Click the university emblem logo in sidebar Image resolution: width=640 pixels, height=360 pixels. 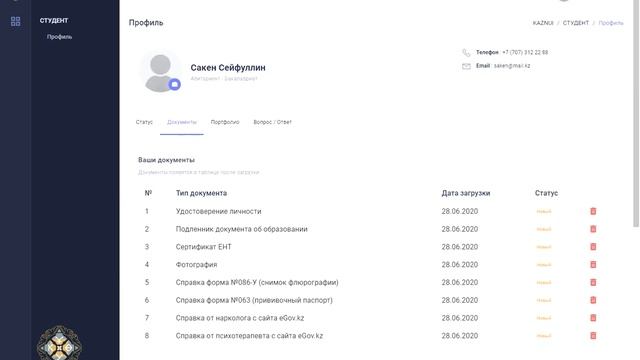point(59,343)
